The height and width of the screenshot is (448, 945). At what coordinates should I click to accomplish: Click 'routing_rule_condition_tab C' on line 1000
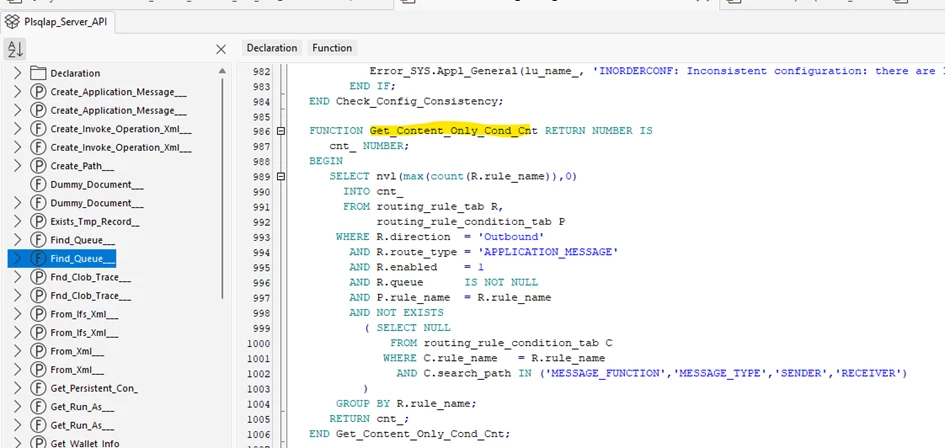coord(518,343)
